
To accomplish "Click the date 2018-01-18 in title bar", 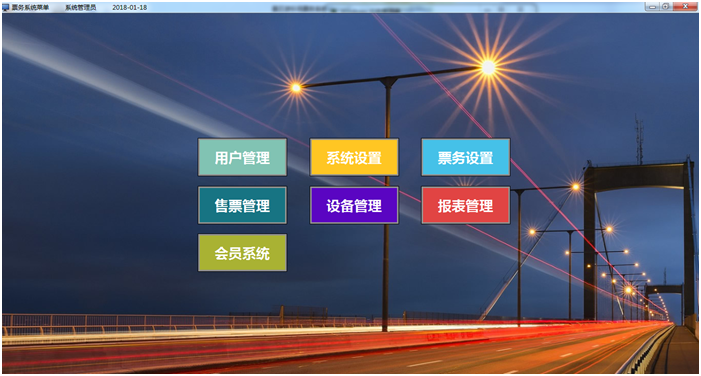I will click(x=130, y=7).
